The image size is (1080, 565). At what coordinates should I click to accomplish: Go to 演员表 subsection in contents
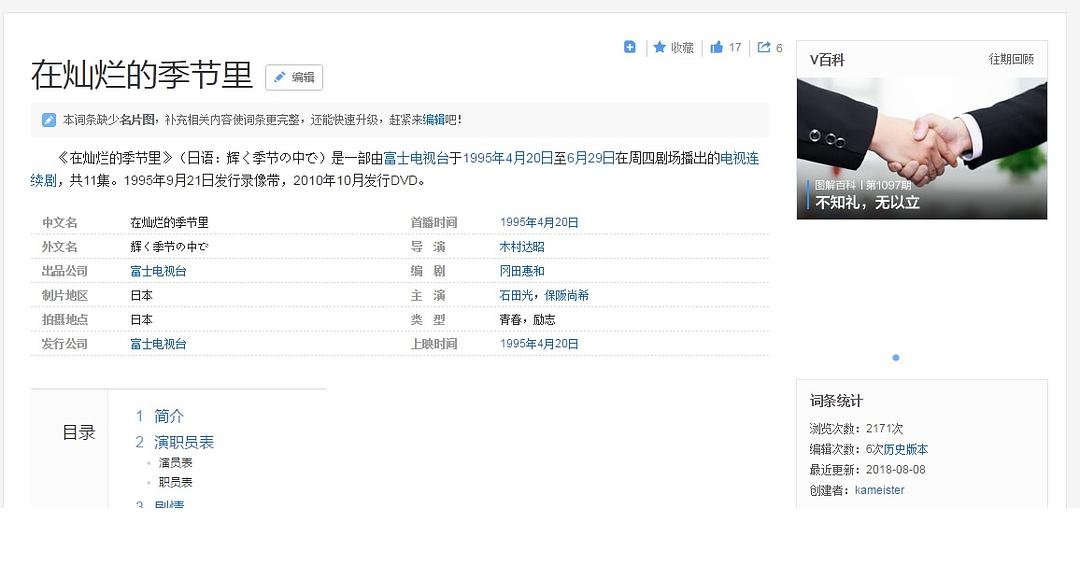click(175, 463)
